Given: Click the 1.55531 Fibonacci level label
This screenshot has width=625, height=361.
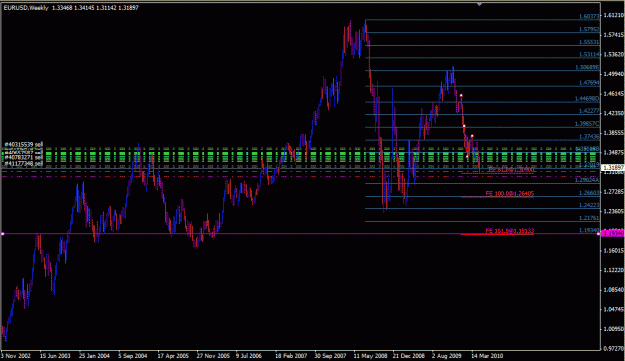Looking at the screenshot, I should click(589, 42).
